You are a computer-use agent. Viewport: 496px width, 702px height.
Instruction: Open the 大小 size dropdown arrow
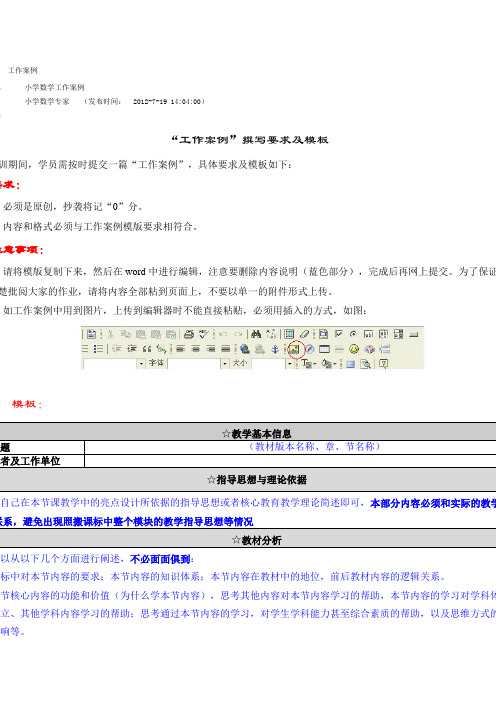(290, 364)
